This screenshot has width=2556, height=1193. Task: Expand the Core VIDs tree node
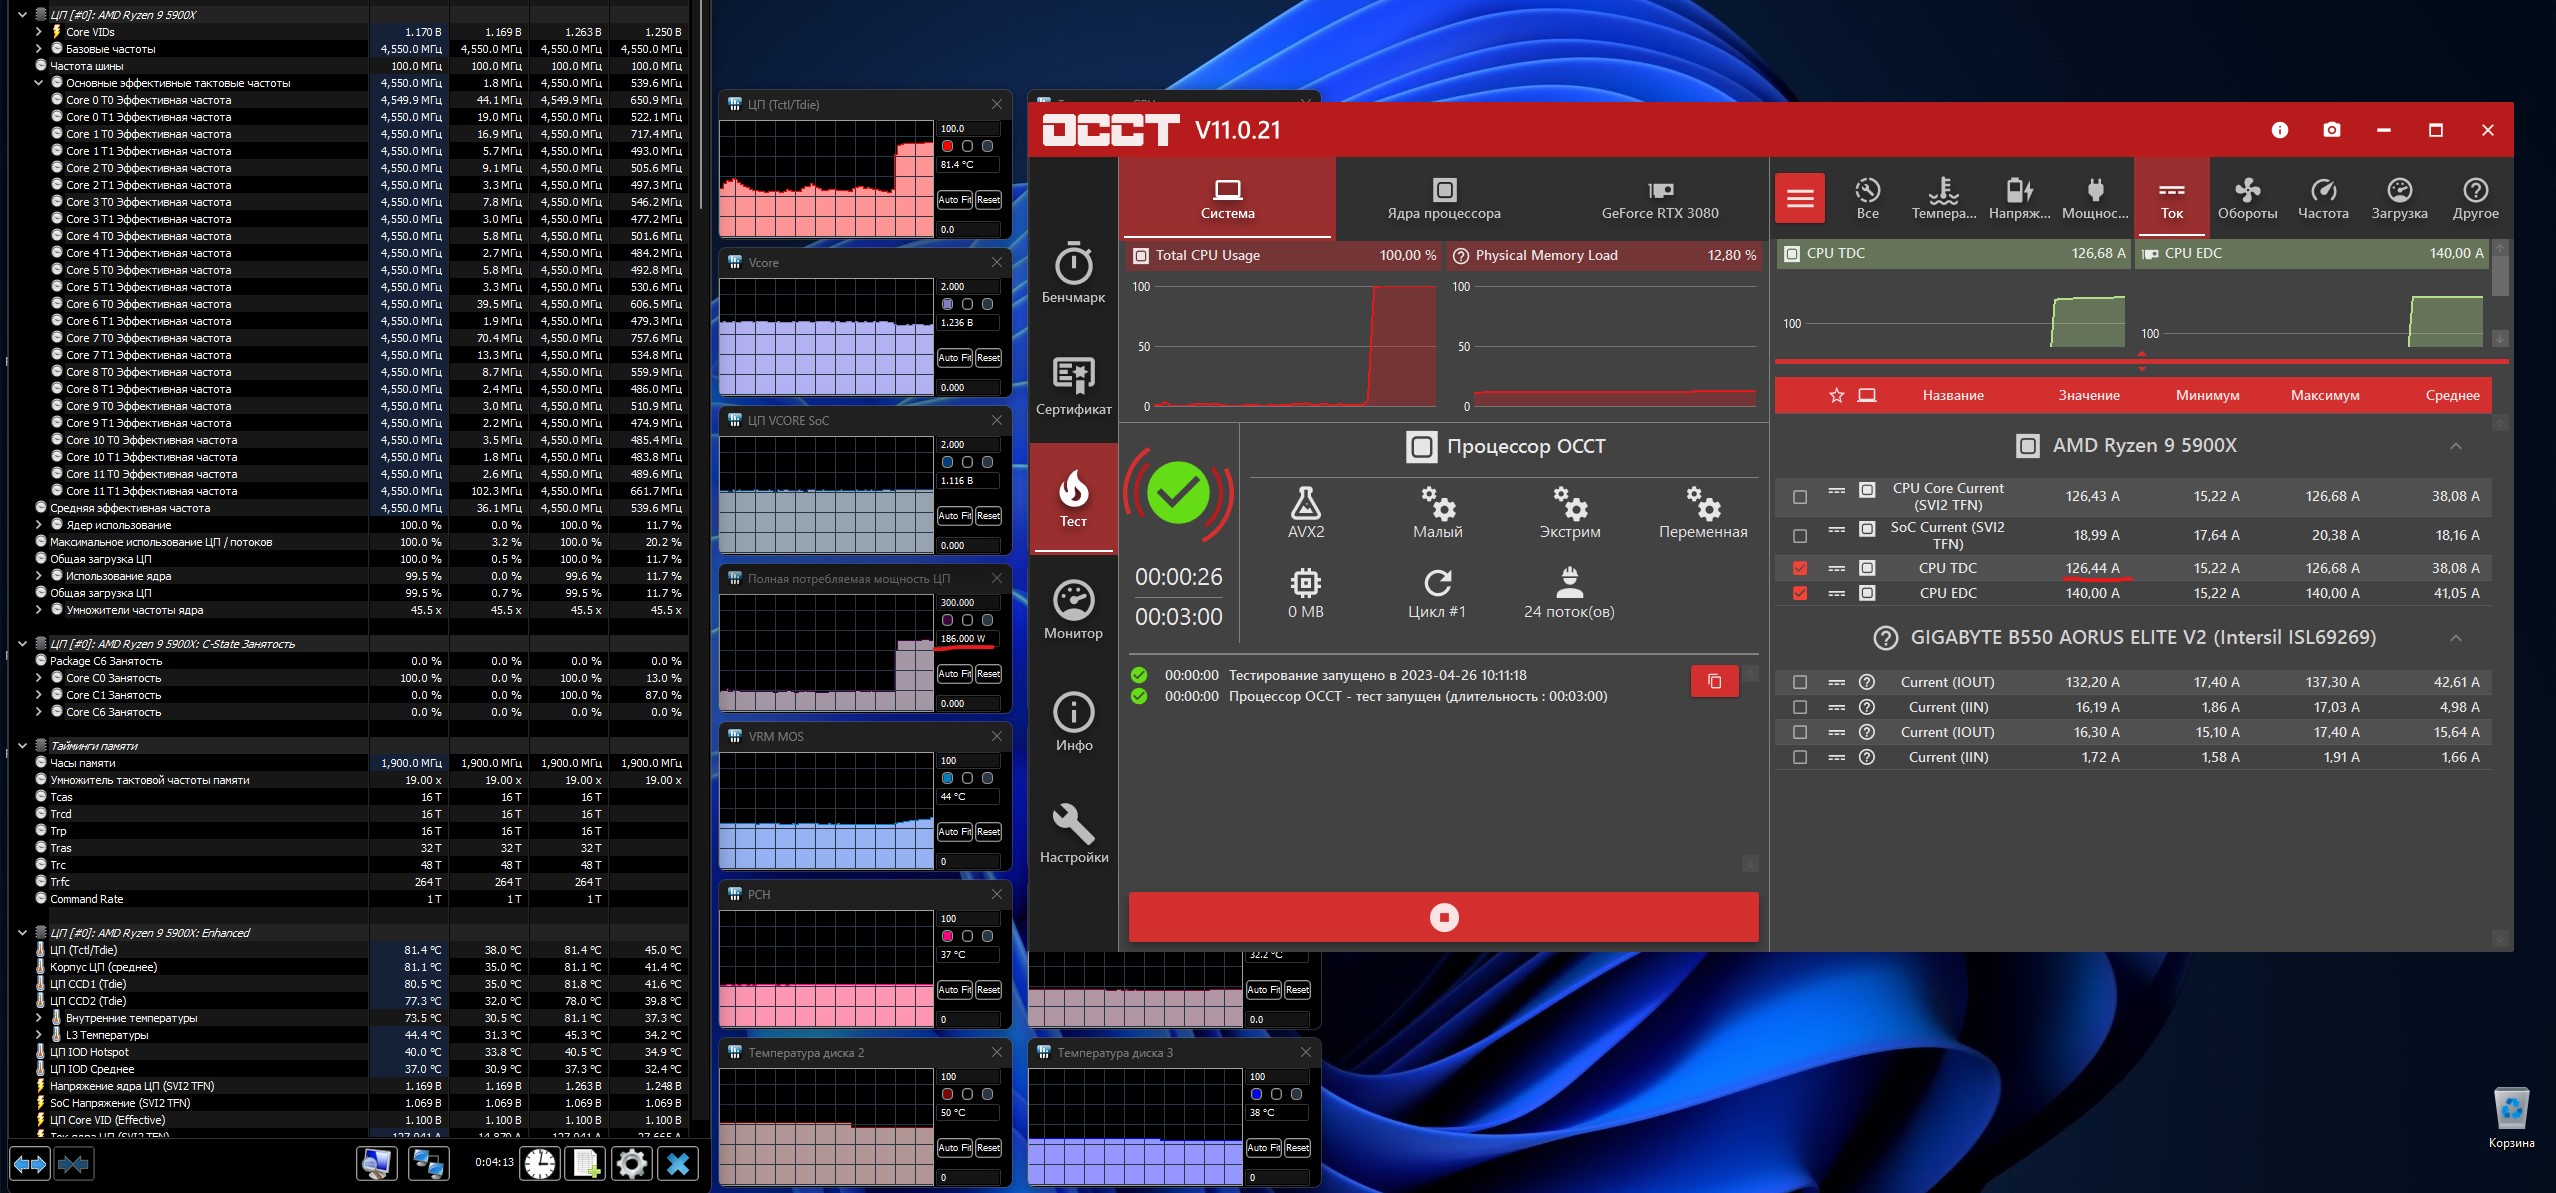[x=39, y=32]
